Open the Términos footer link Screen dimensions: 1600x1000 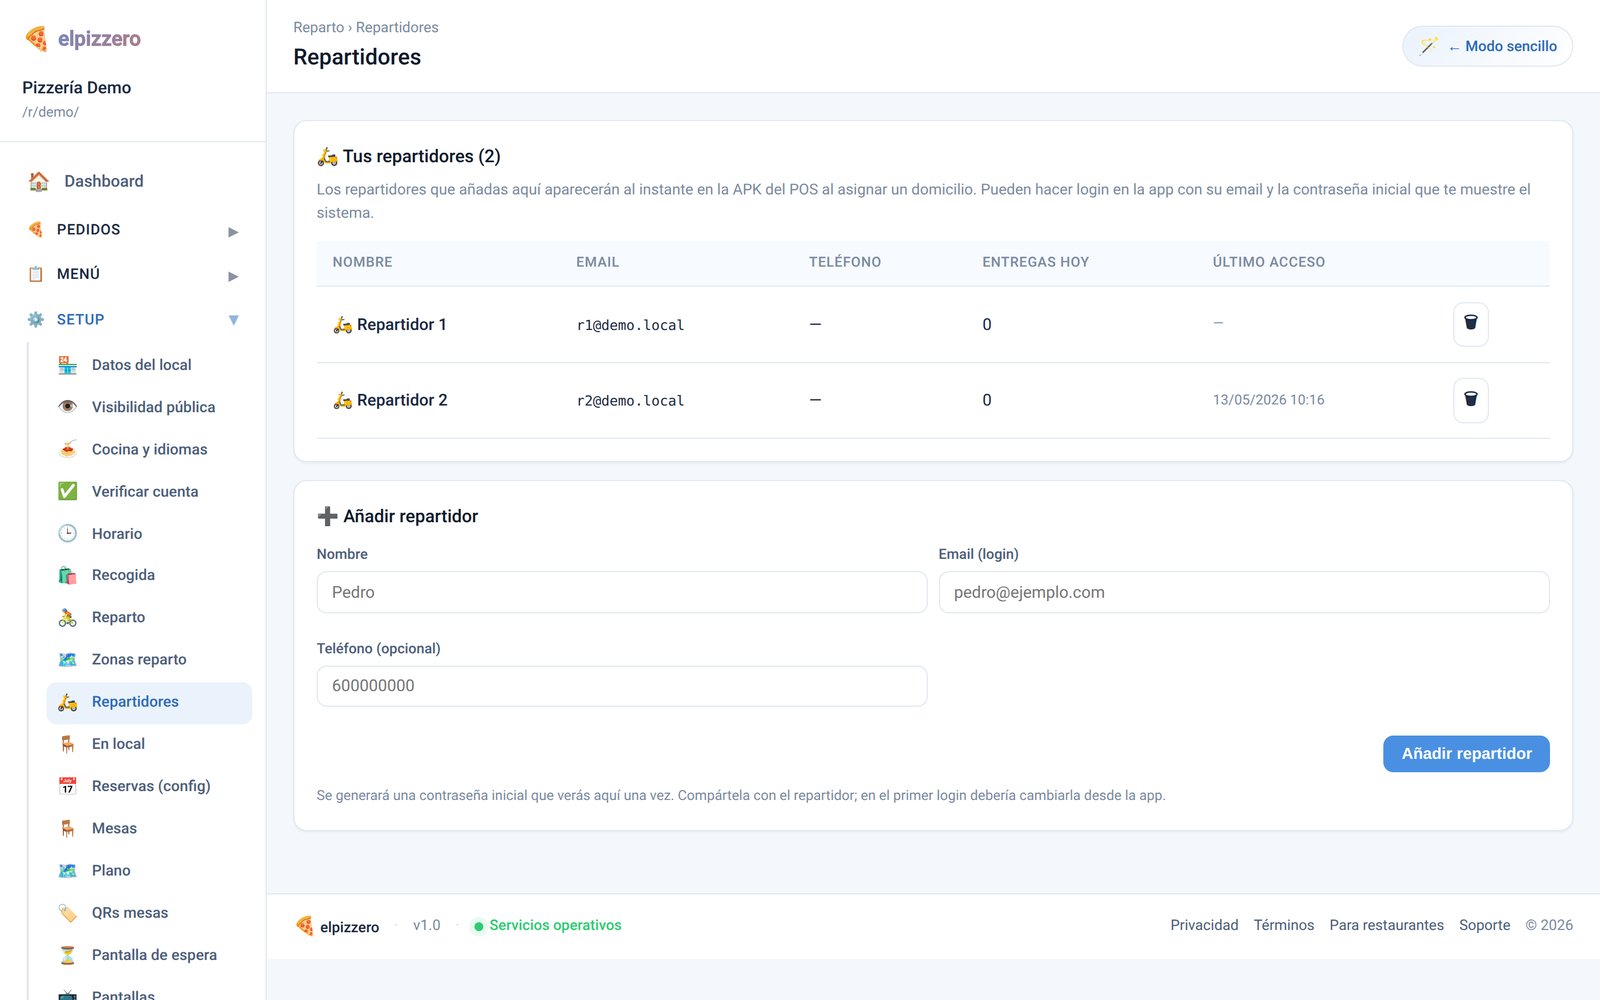tap(1284, 925)
